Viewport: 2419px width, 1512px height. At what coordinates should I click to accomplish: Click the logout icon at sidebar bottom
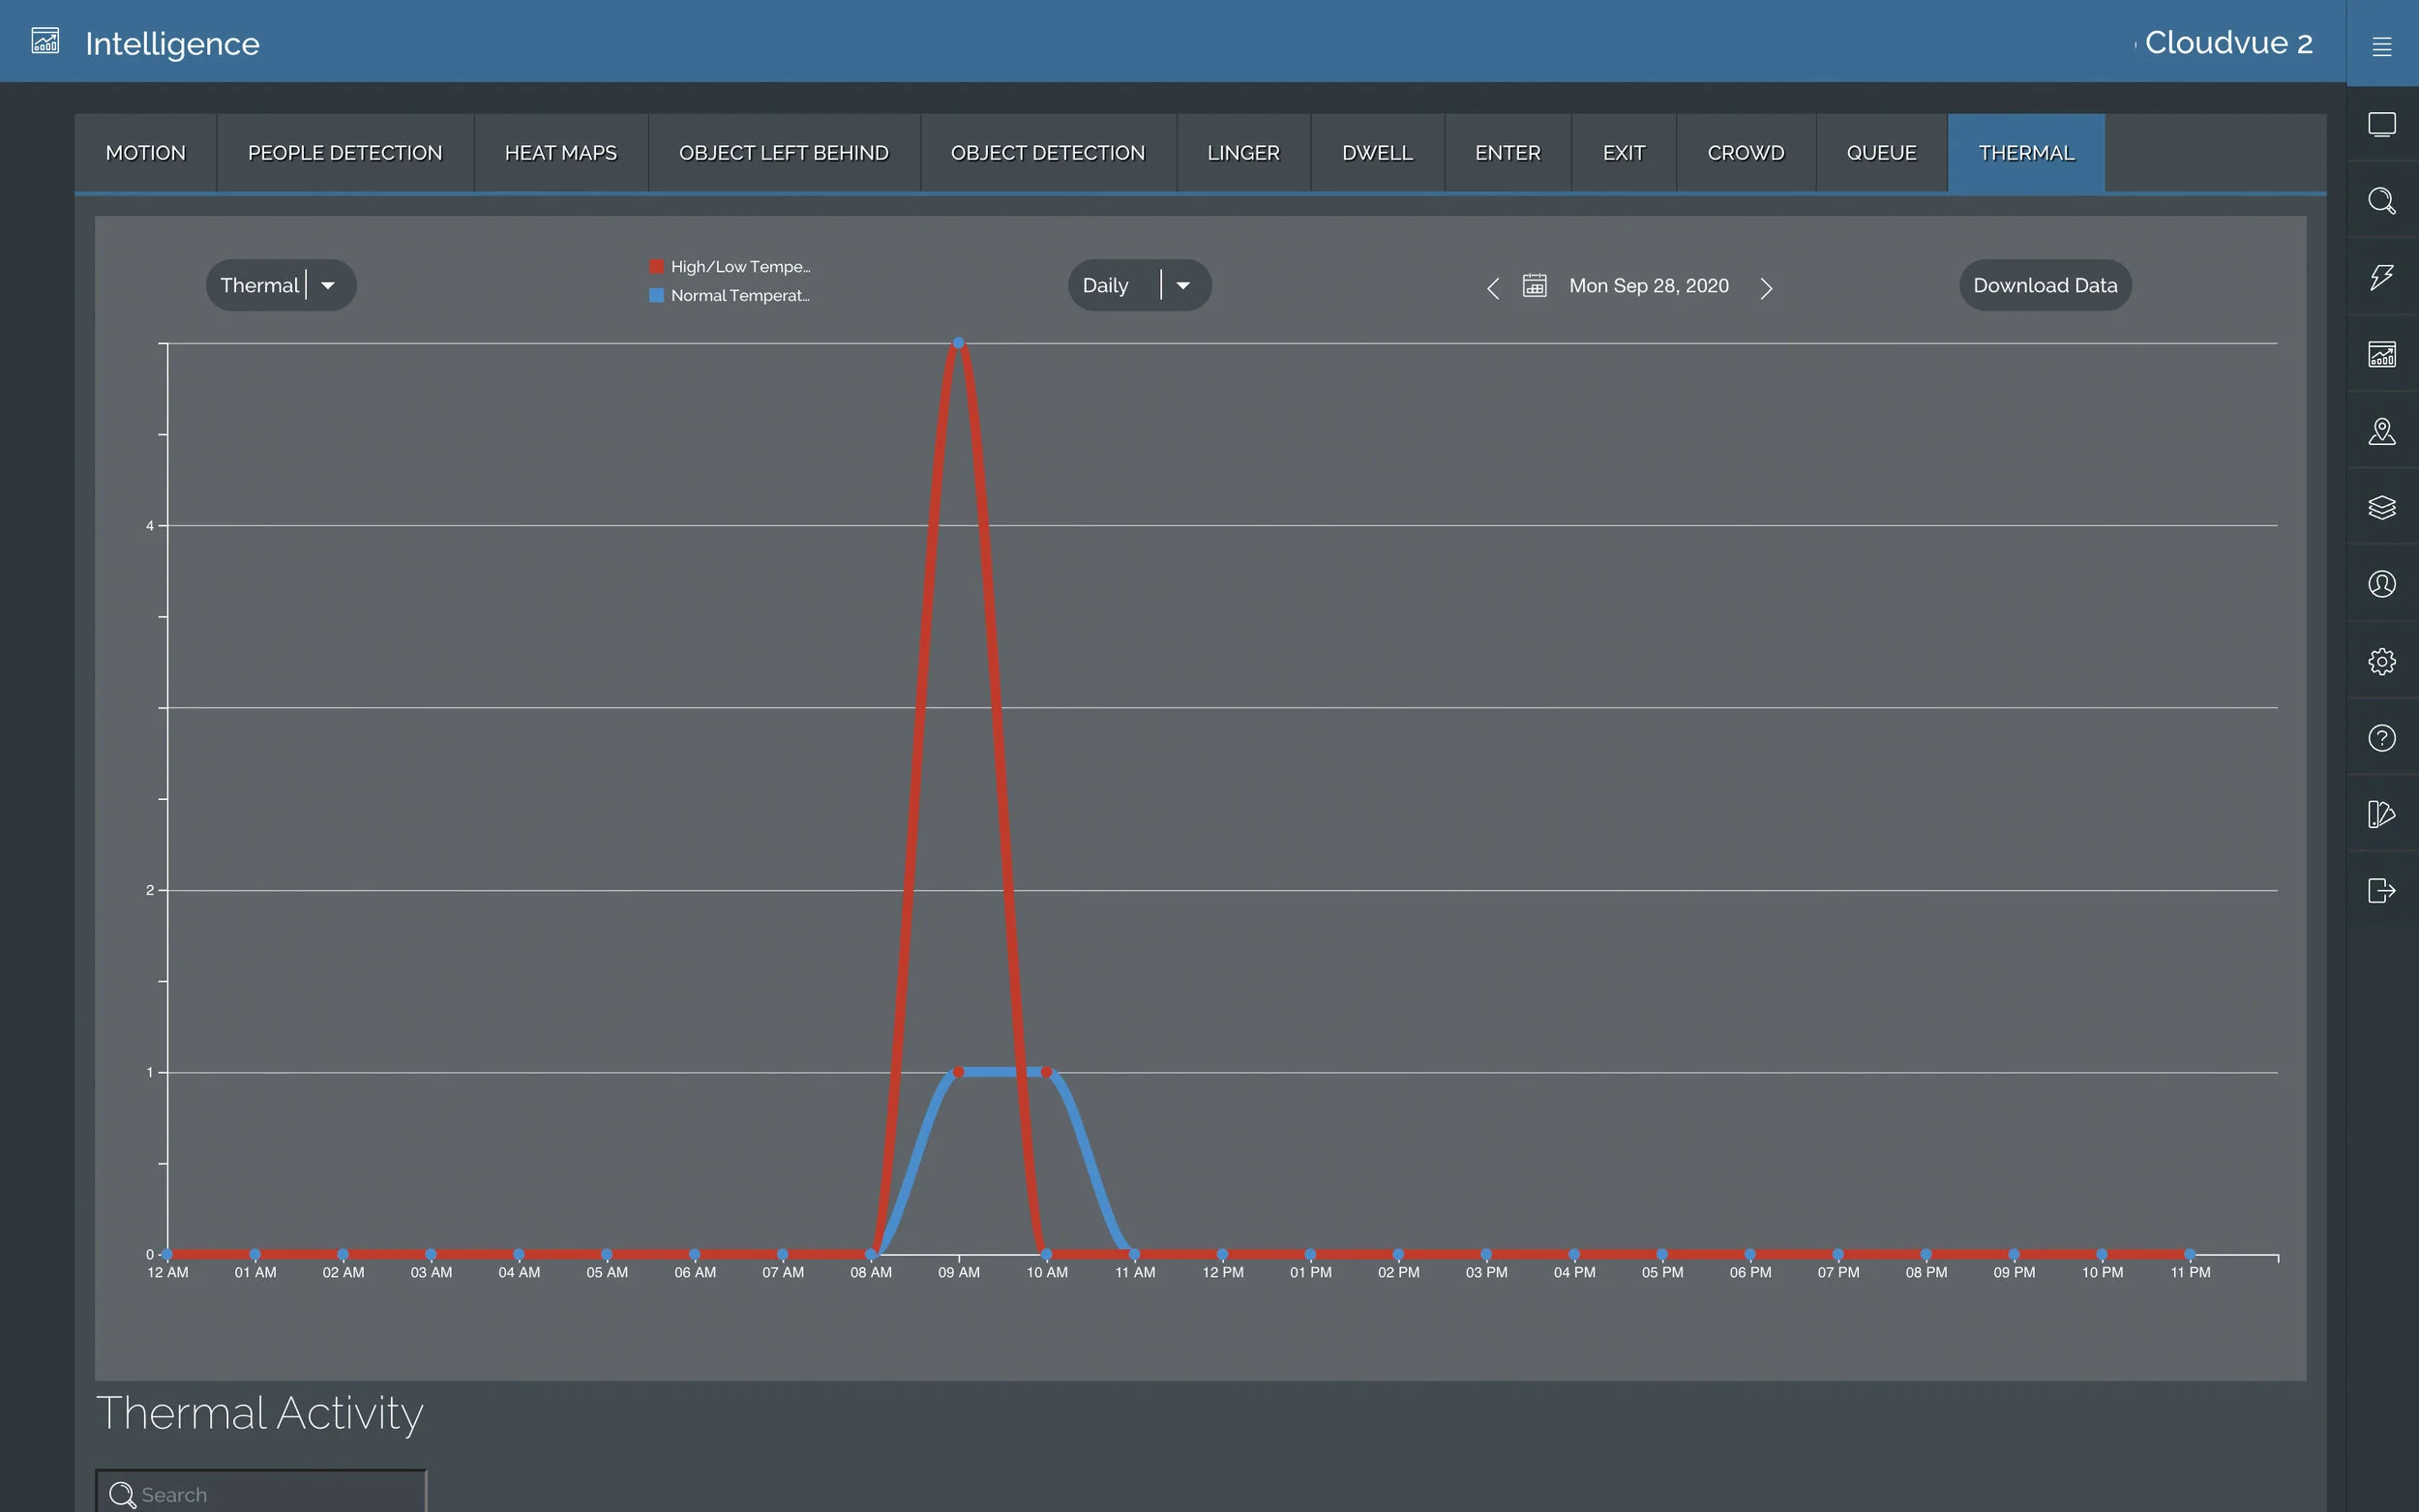tap(2383, 890)
